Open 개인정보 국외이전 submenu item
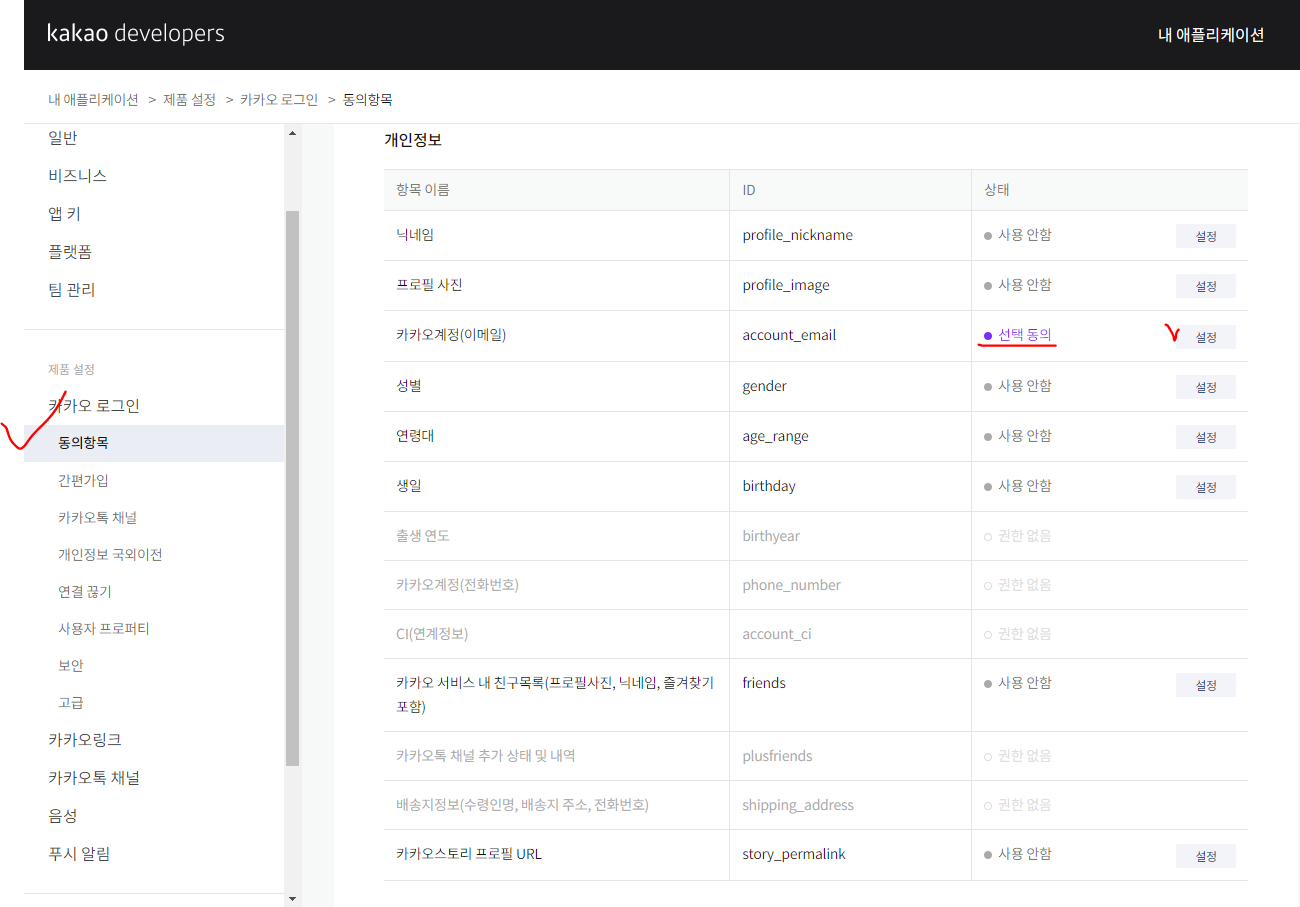Image resolution: width=1300 pixels, height=907 pixels. tap(110, 555)
